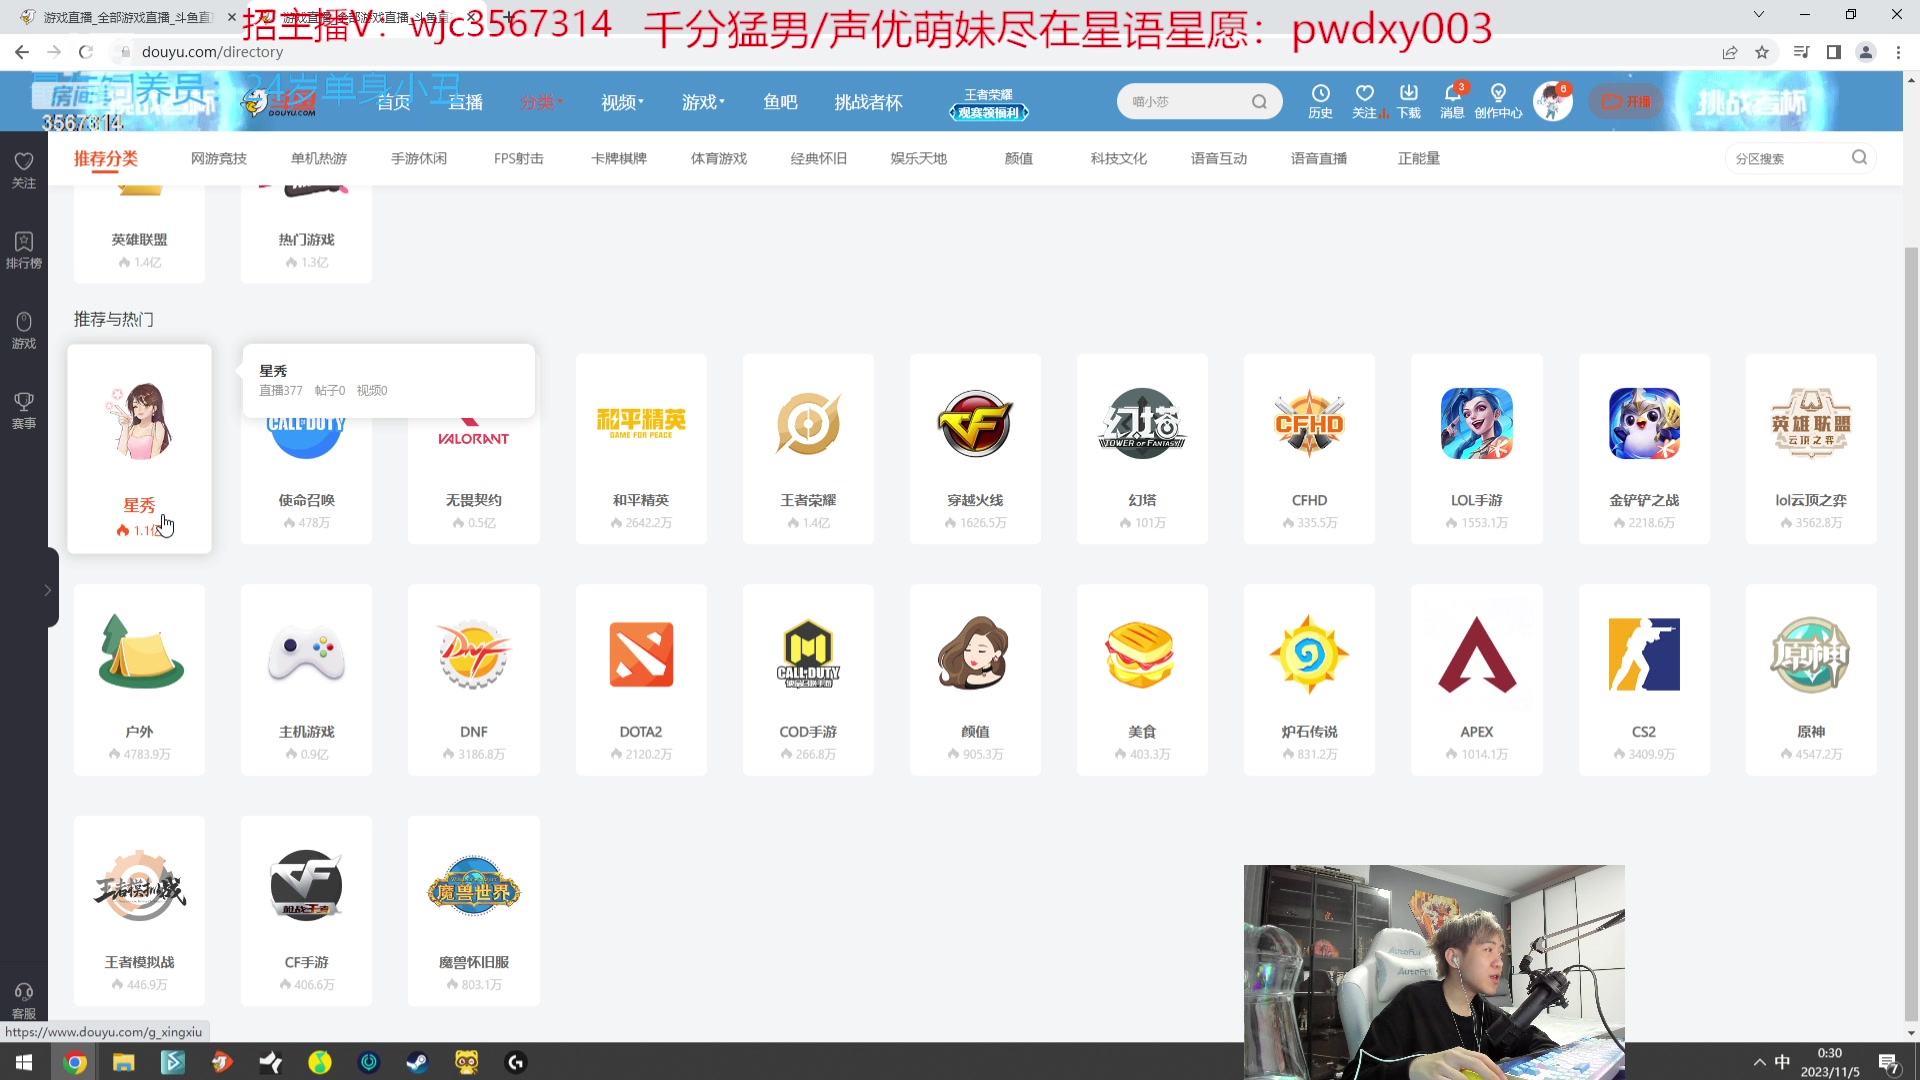Viewport: 1920px width, 1080px height.
Task: Open 消息 messages notification bell
Action: click(1452, 101)
